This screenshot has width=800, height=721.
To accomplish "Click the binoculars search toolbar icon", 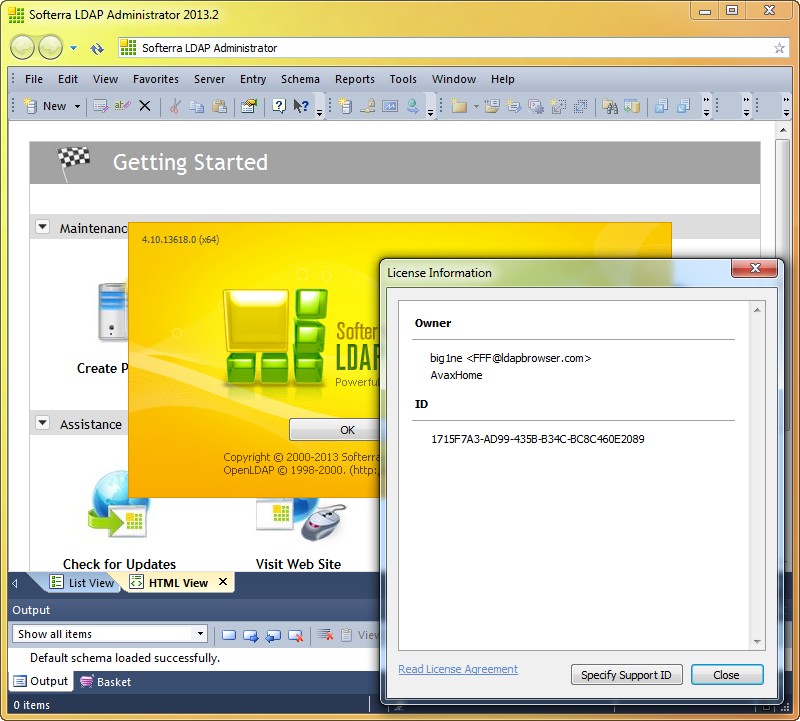I will (x=610, y=106).
